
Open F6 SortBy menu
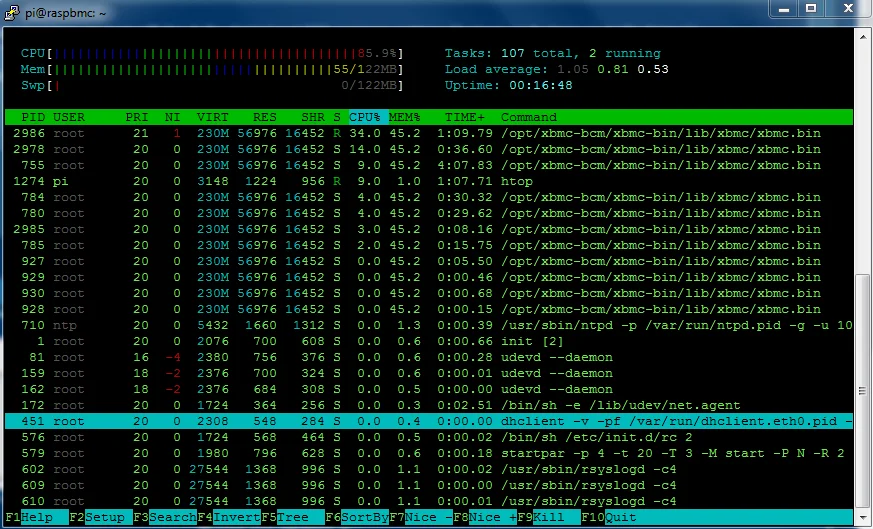357,517
